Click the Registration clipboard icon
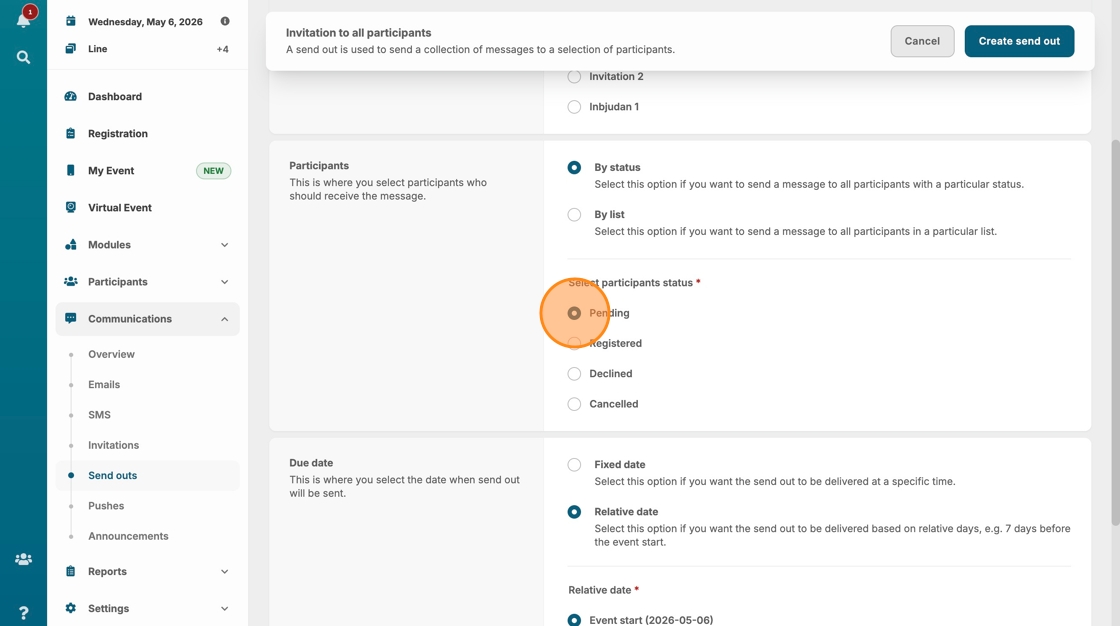 (x=71, y=134)
